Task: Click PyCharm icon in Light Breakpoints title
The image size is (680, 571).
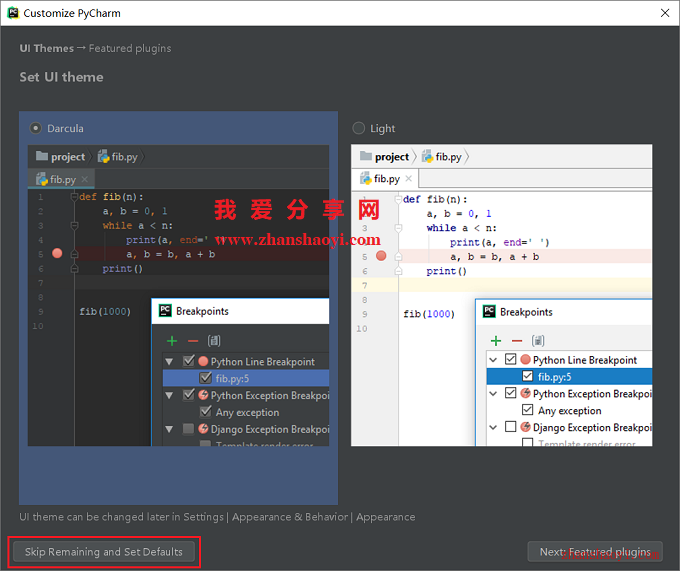Action: click(x=489, y=311)
